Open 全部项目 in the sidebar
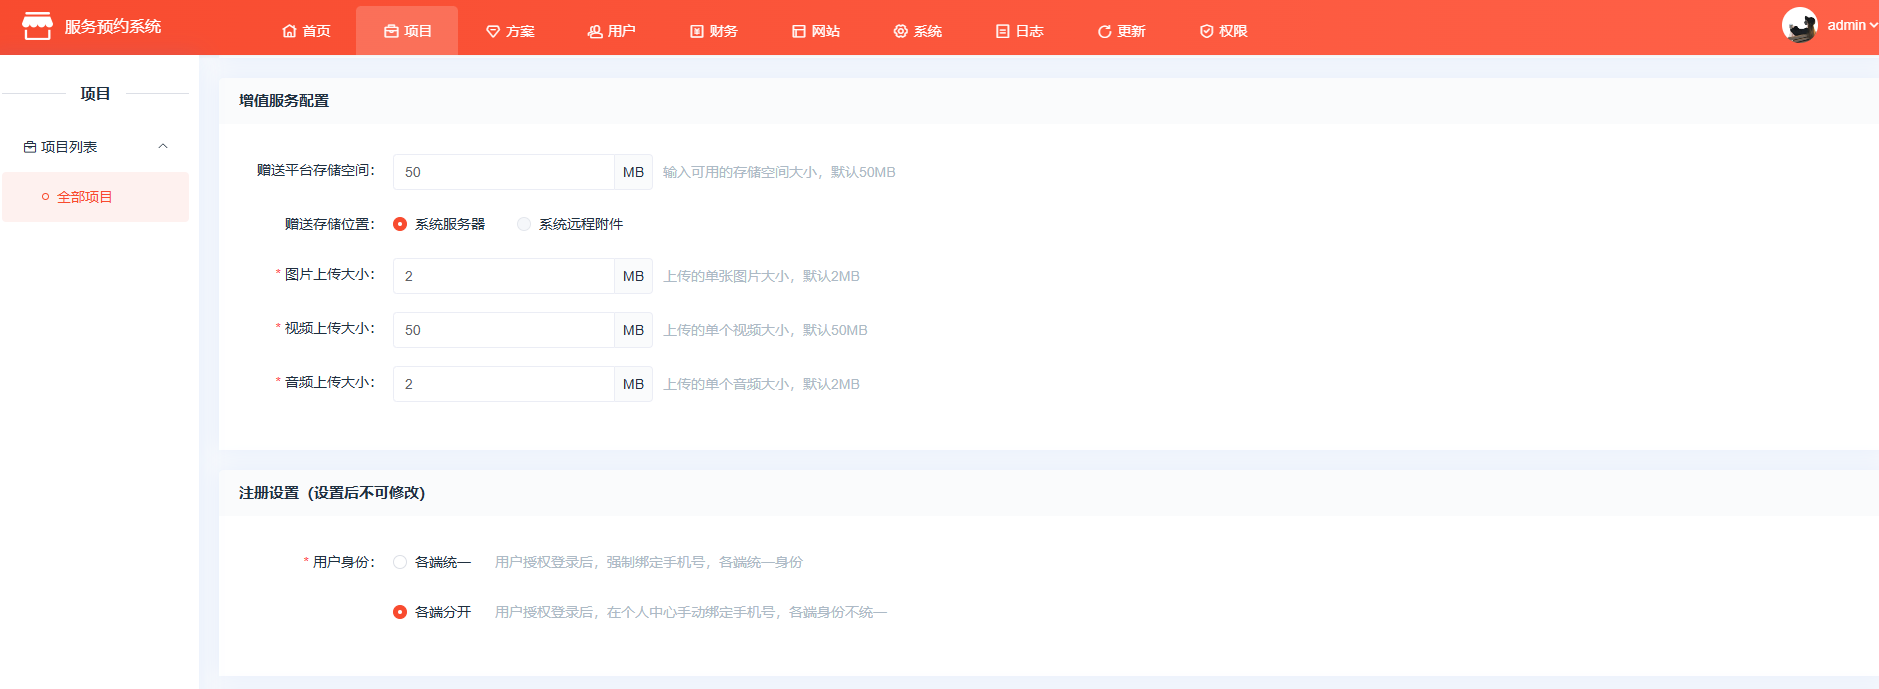This screenshot has height=689, width=1879. click(x=84, y=197)
